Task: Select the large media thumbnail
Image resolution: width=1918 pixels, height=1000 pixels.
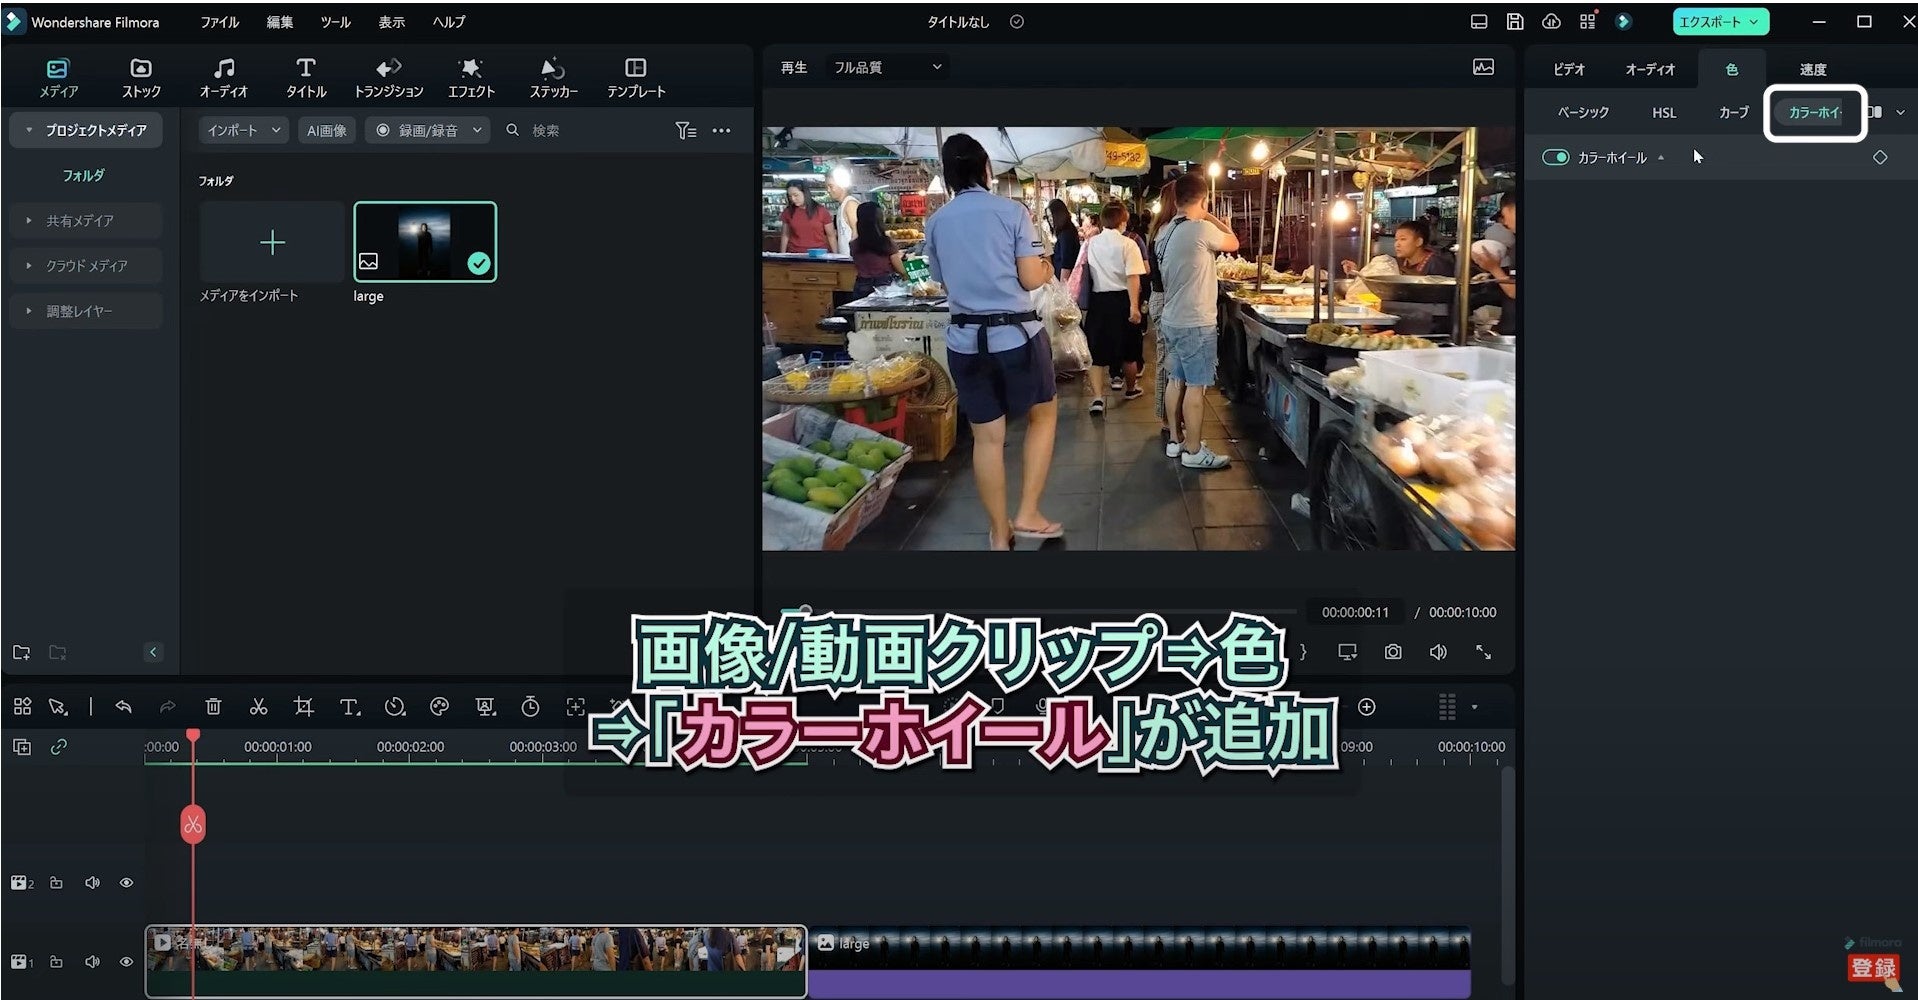Action: [x=425, y=242]
